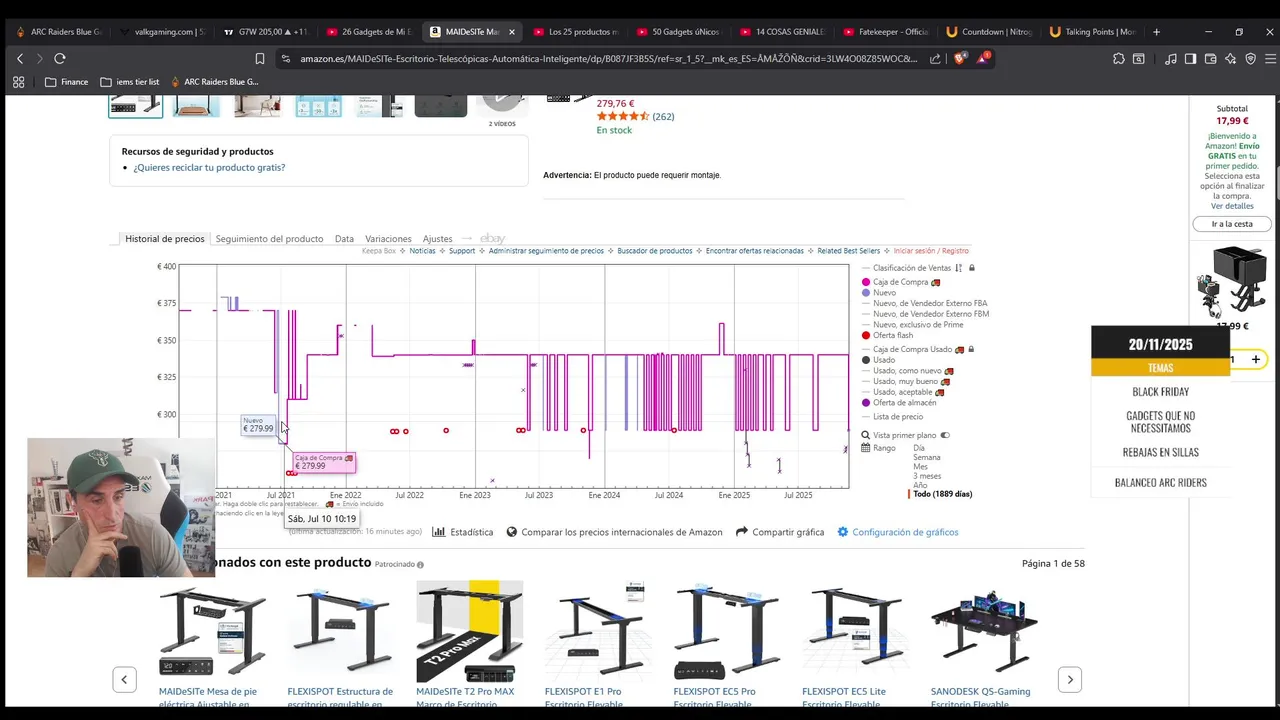Open the apps grid in bookmarks bar
1280x720 pixels.
[x=18, y=82]
